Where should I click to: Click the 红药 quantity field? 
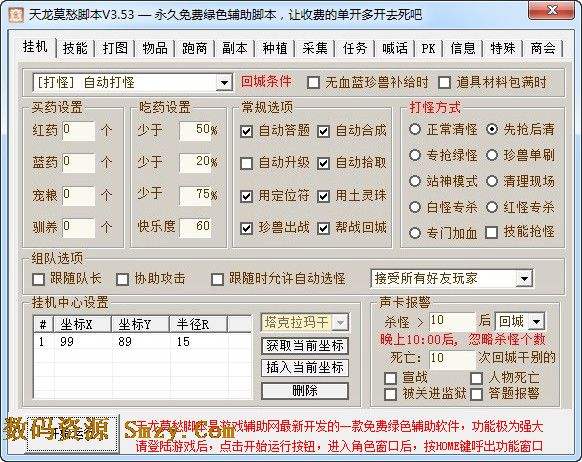pyautogui.click(x=79, y=131)
